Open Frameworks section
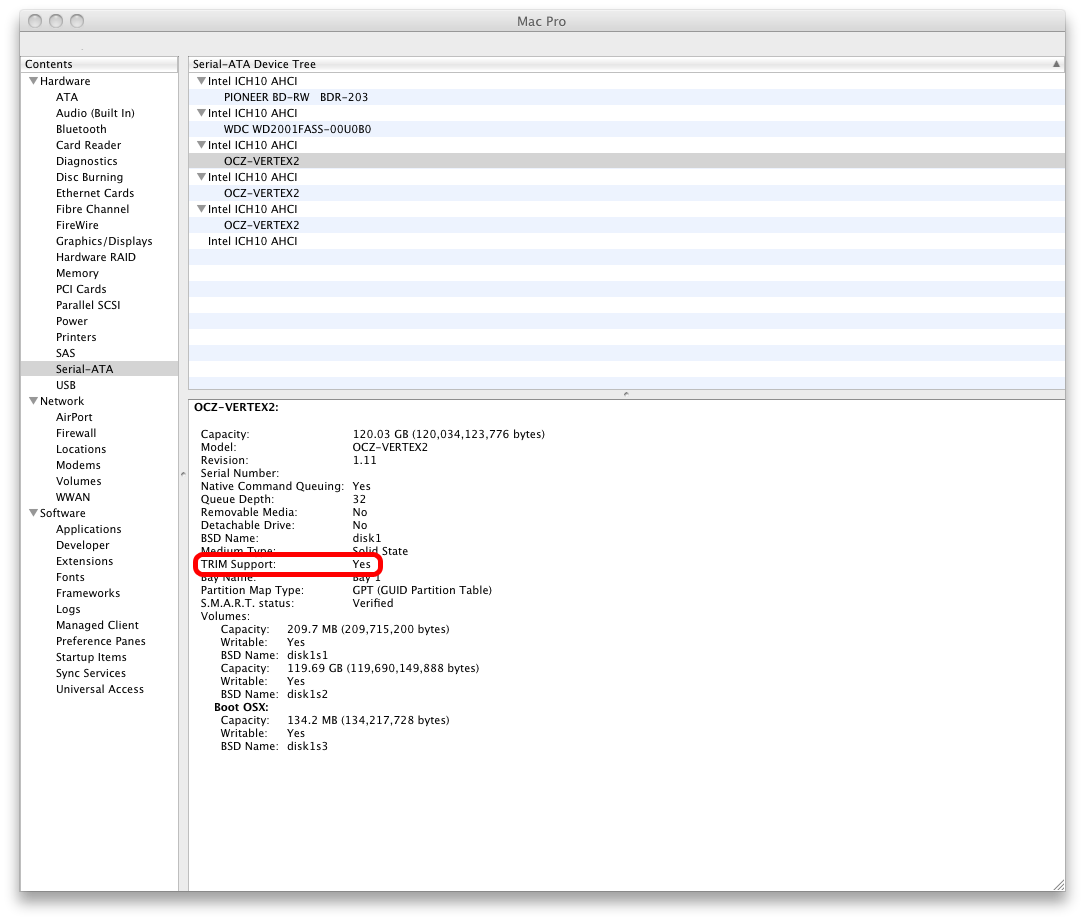The image size is (1085, 921). coord(88,593)
